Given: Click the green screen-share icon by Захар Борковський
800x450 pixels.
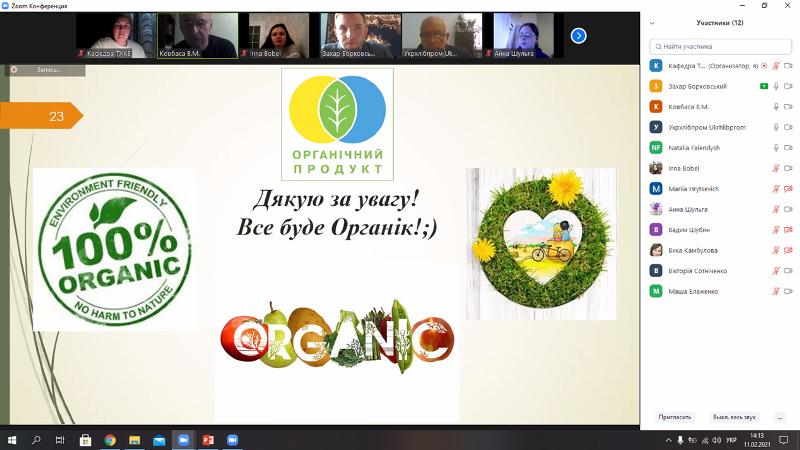Looking at the screenshot, I should (x=764, y=86).
